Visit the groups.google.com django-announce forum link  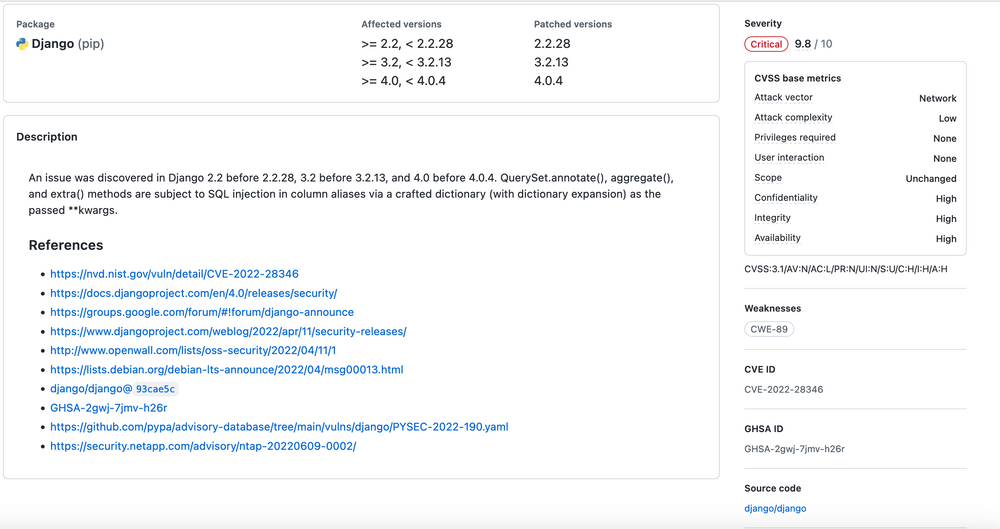(201, 312)
